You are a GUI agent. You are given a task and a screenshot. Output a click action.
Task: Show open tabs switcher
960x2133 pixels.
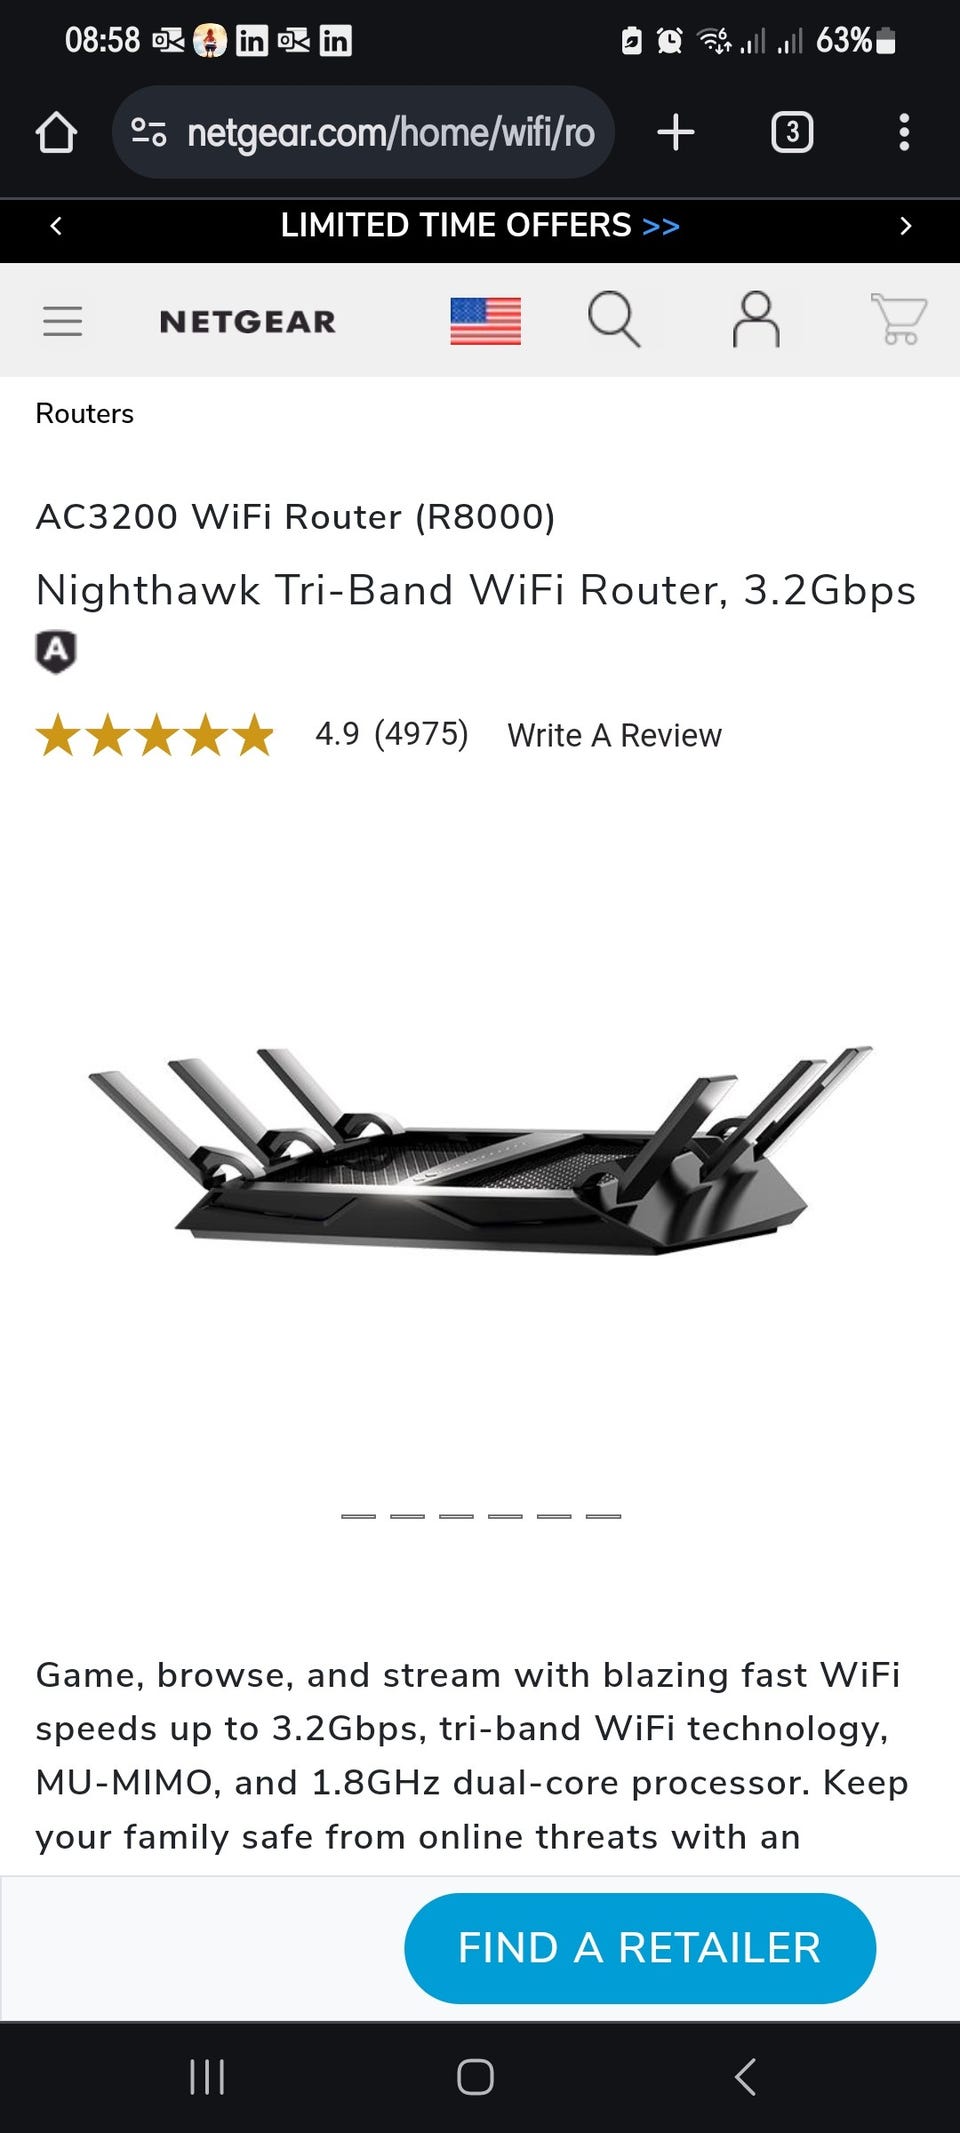pos(792,132)
